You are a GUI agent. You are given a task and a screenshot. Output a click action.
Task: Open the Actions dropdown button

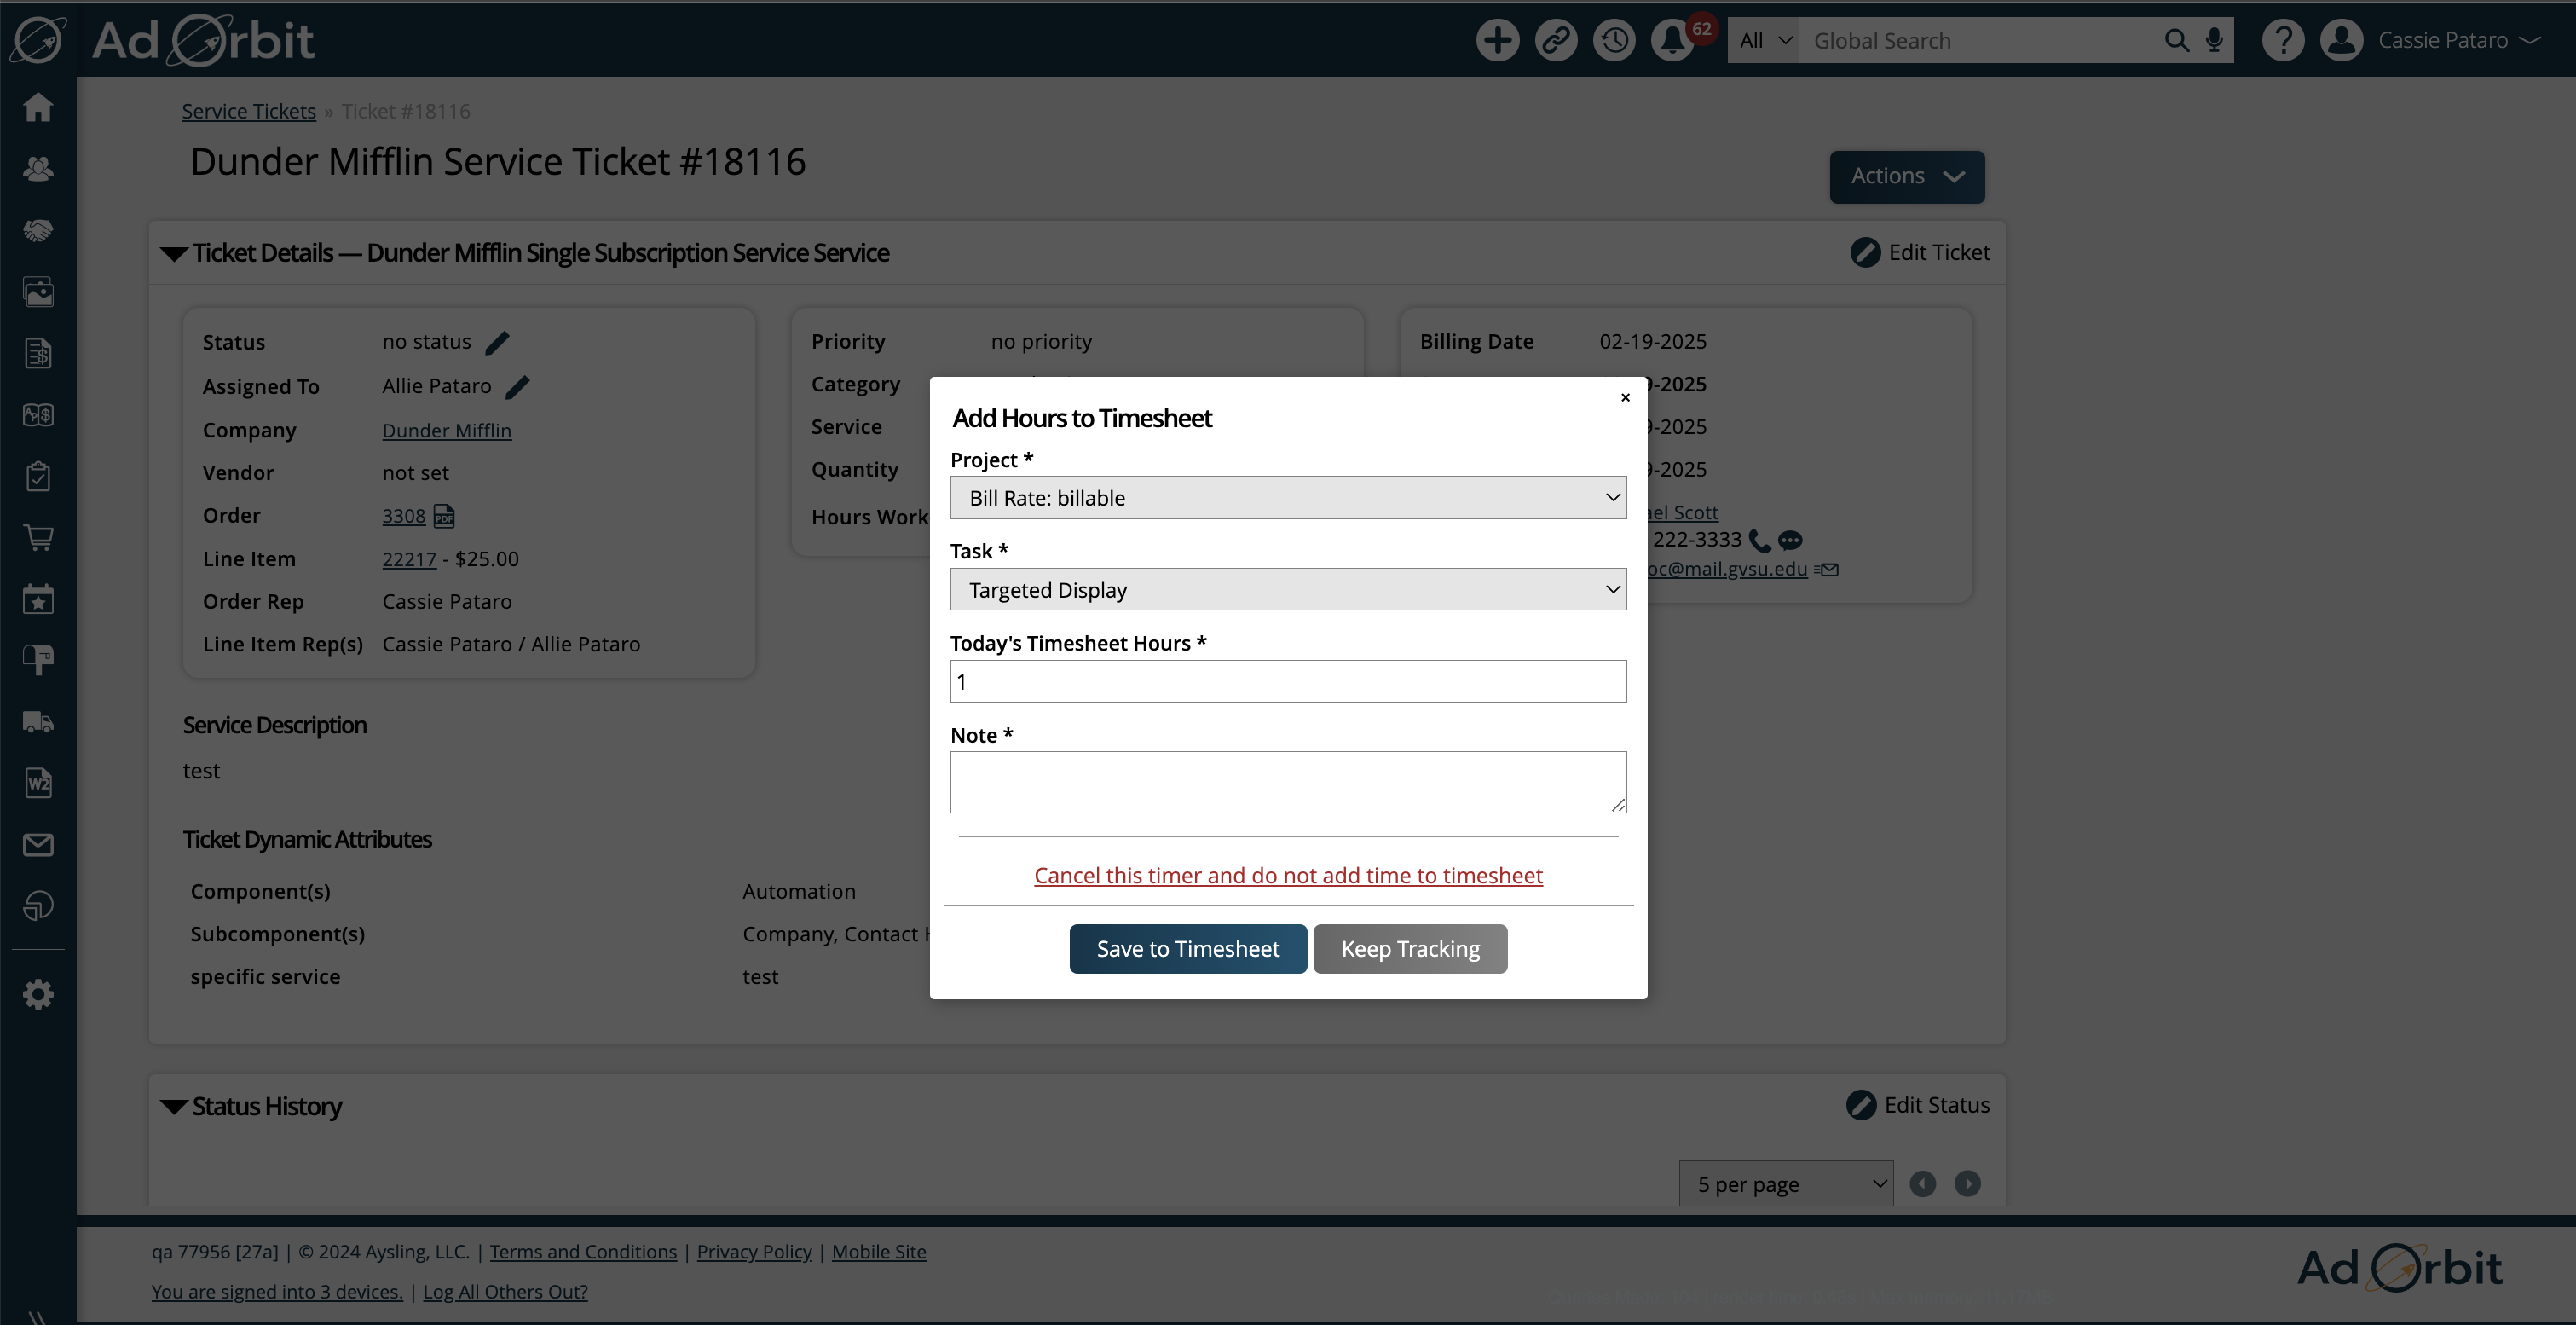click(x=1907, y=177)
